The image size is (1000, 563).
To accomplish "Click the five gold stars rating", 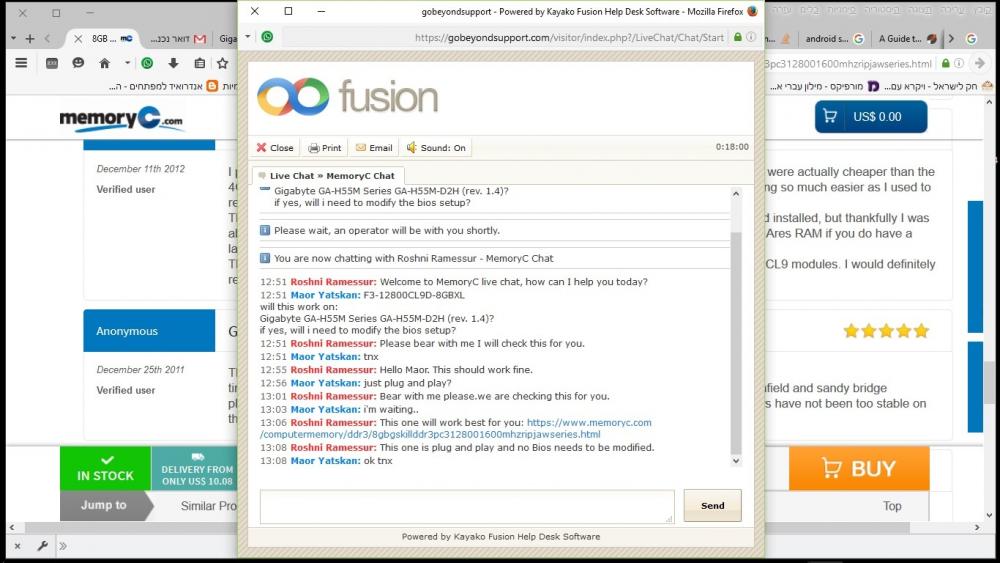I will (886, 331).
